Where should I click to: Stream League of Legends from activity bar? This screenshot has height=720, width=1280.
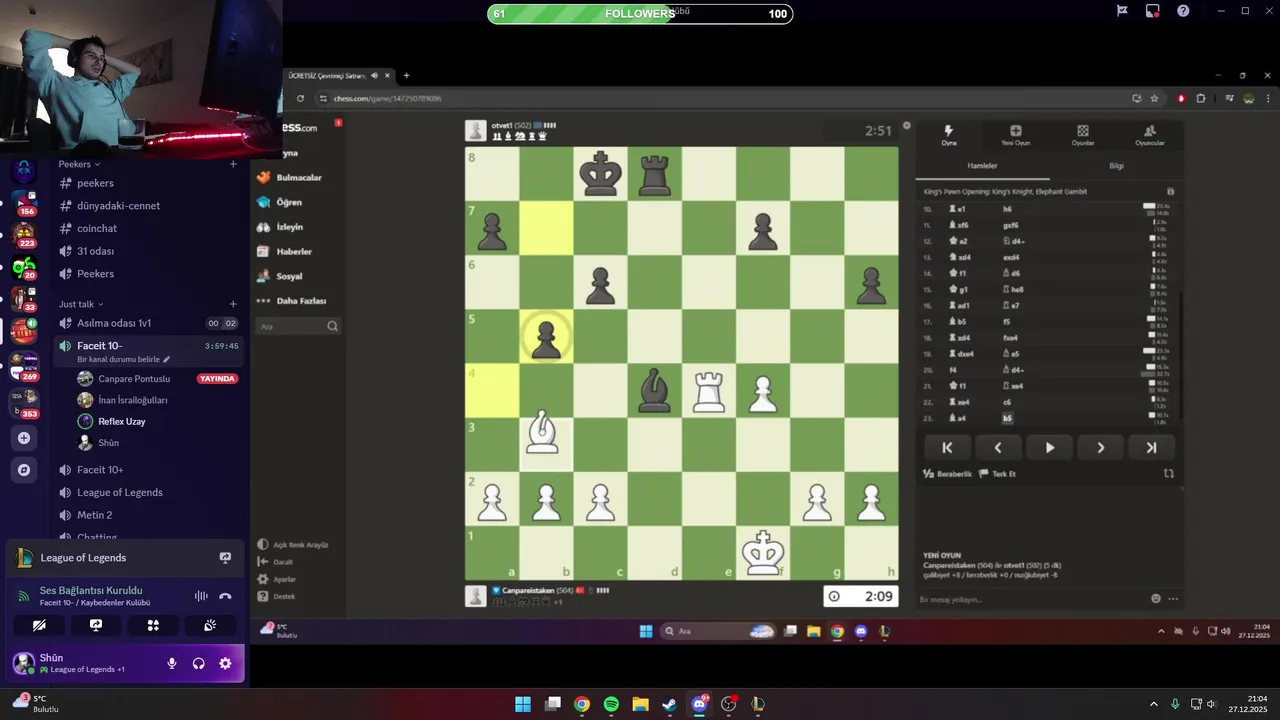point(225,558)
